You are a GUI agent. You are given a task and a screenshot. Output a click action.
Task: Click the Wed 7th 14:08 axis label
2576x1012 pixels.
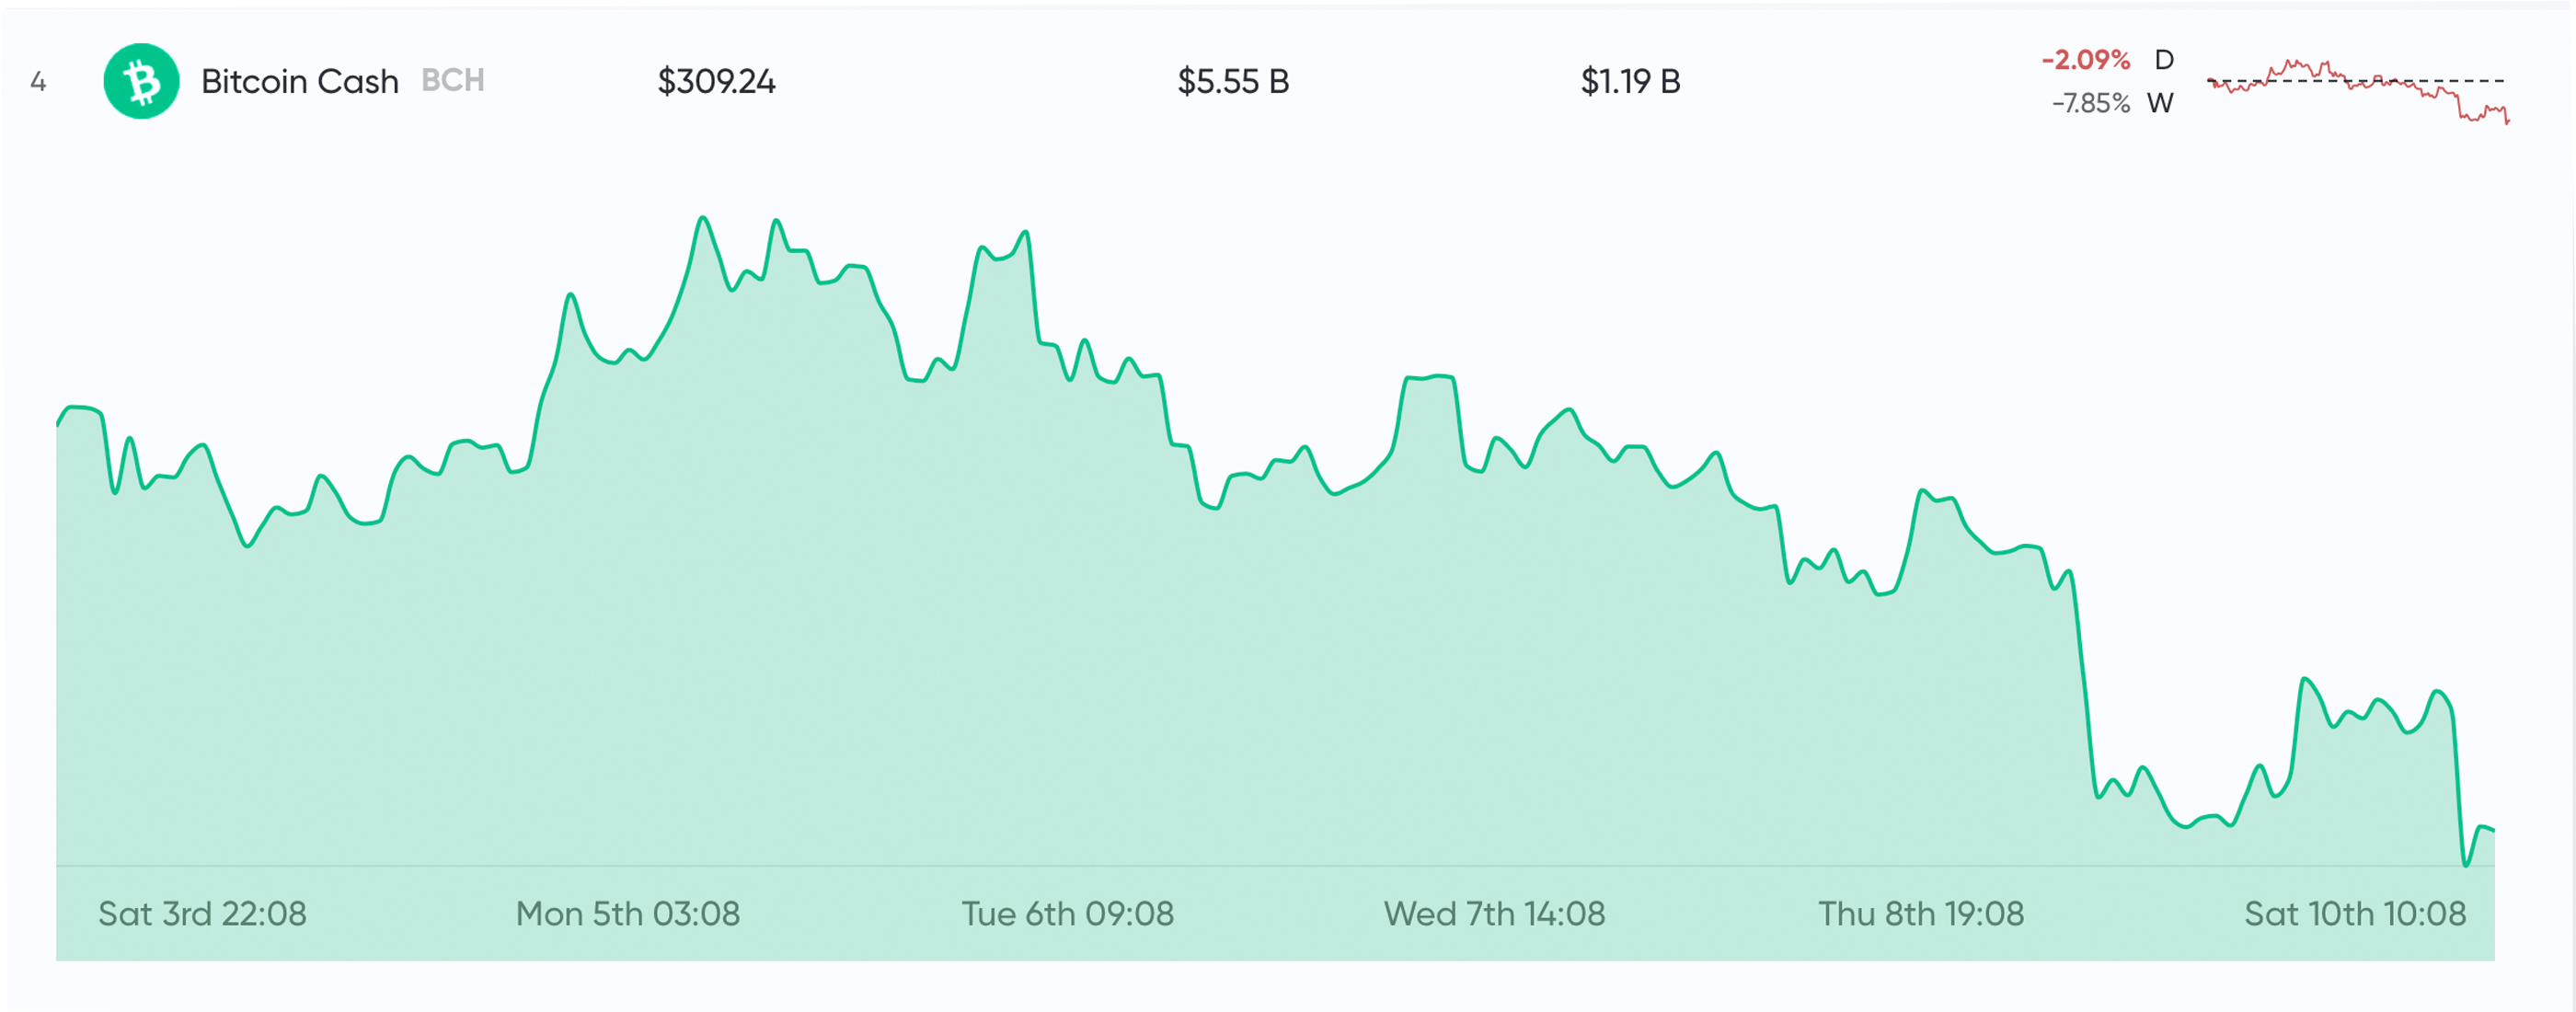1494,913
